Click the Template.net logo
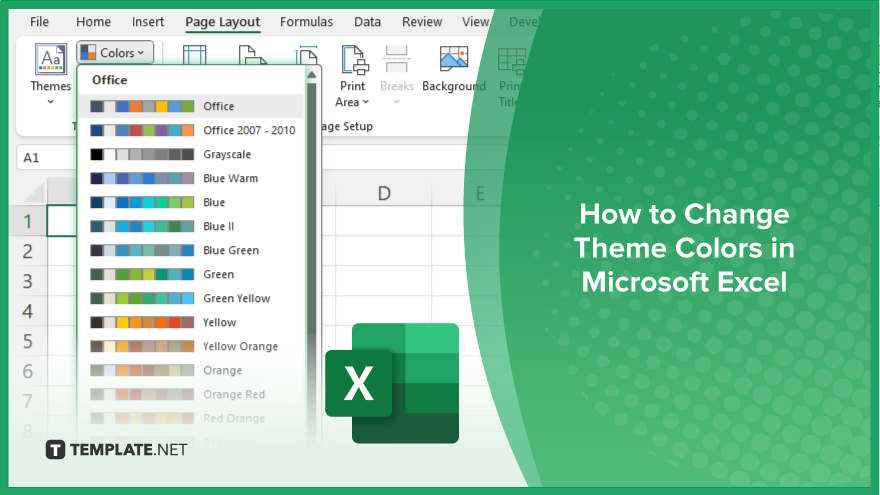880x495 pixels. (x=116, y=450)
